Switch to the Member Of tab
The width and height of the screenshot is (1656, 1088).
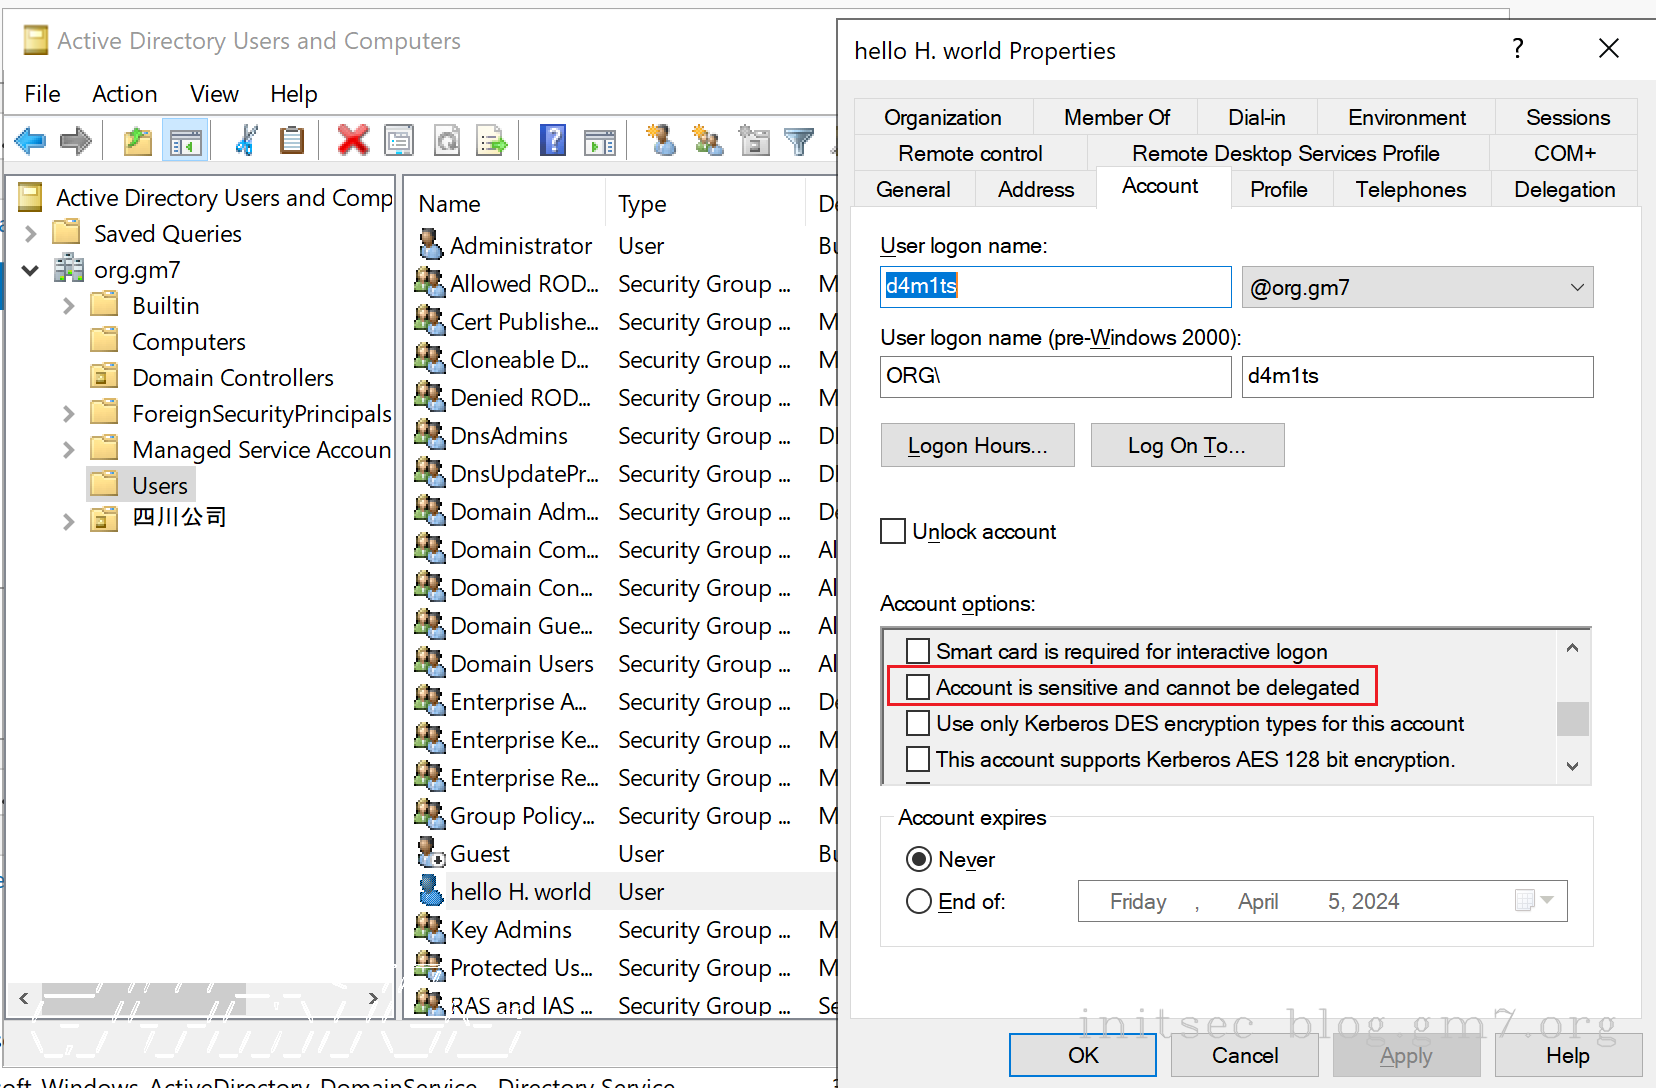pyautogui.click(x=1116, y=117)
